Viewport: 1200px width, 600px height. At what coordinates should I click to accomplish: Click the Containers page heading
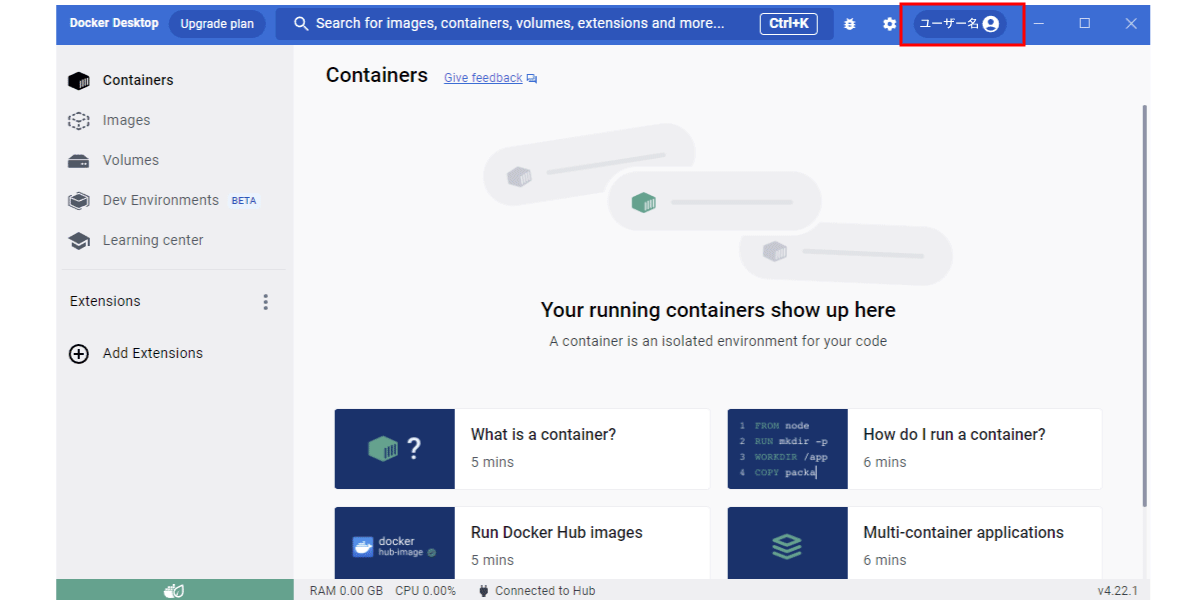tap(377, 75)
